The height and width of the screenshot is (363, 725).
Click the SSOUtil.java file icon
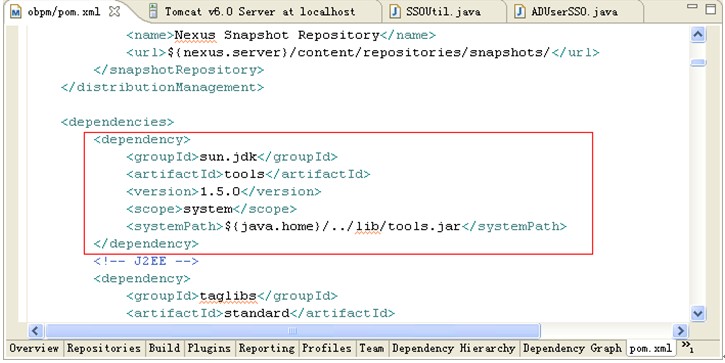coord(396,12)
